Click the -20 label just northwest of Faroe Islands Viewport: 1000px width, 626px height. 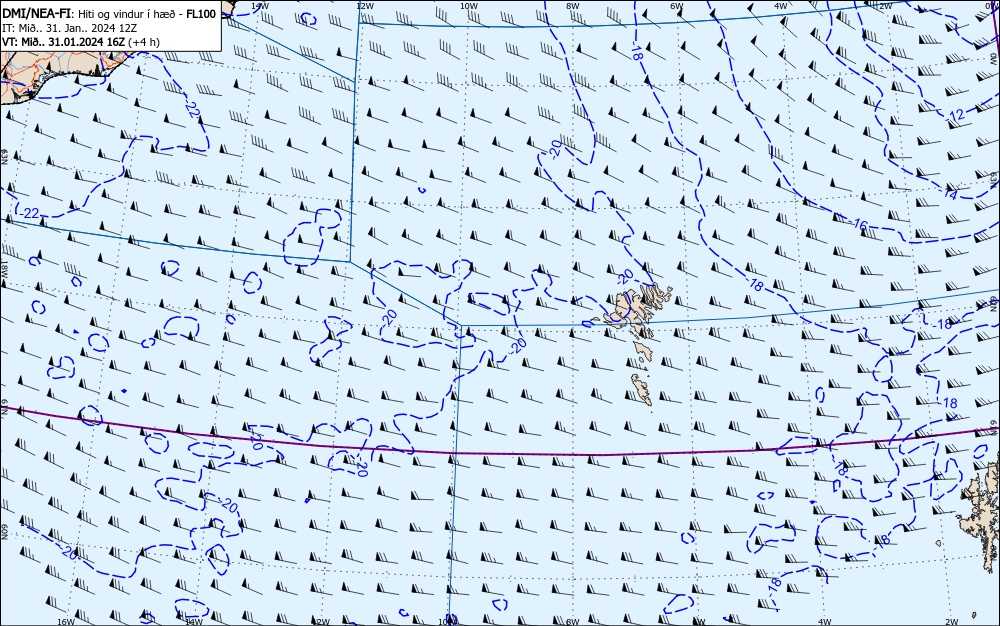[625, 277]
